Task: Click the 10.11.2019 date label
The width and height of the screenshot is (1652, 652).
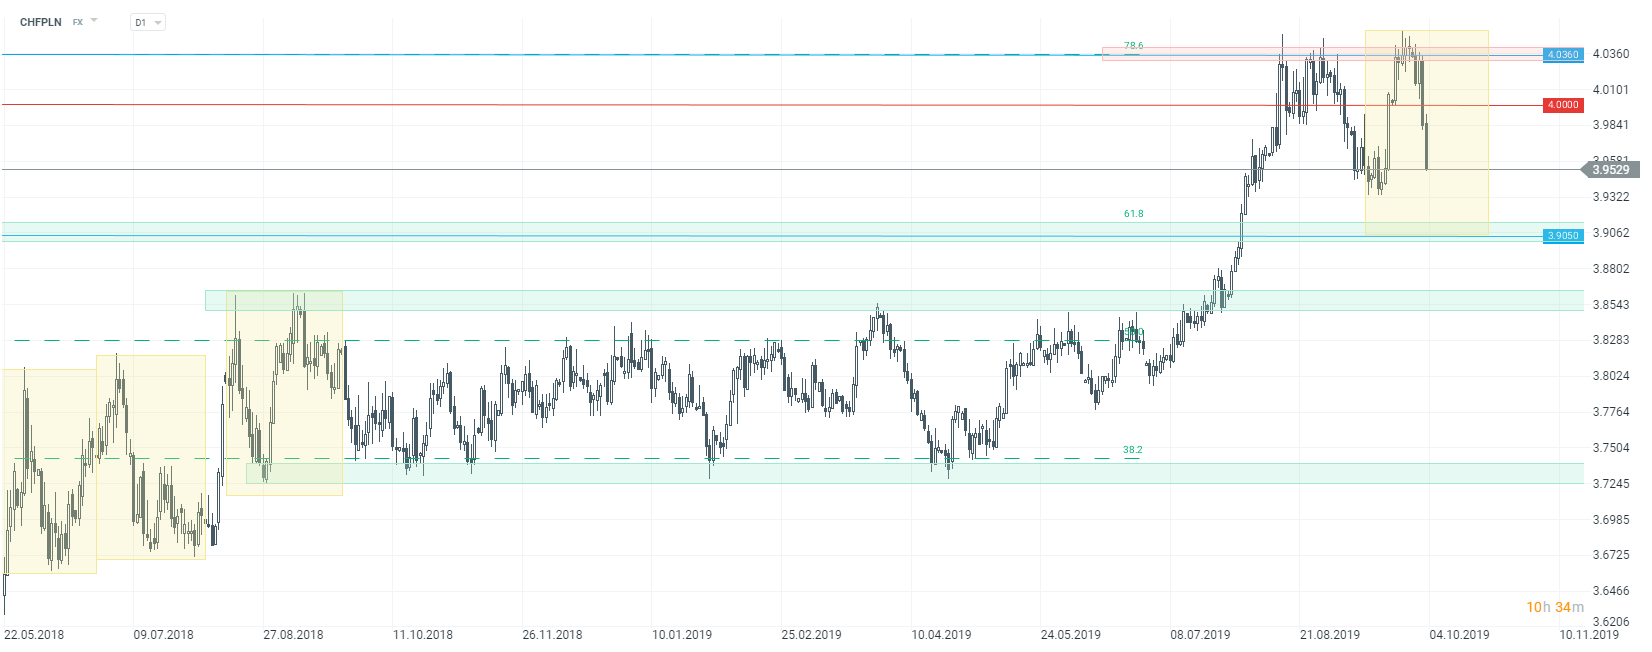Action: [1588, 635]
